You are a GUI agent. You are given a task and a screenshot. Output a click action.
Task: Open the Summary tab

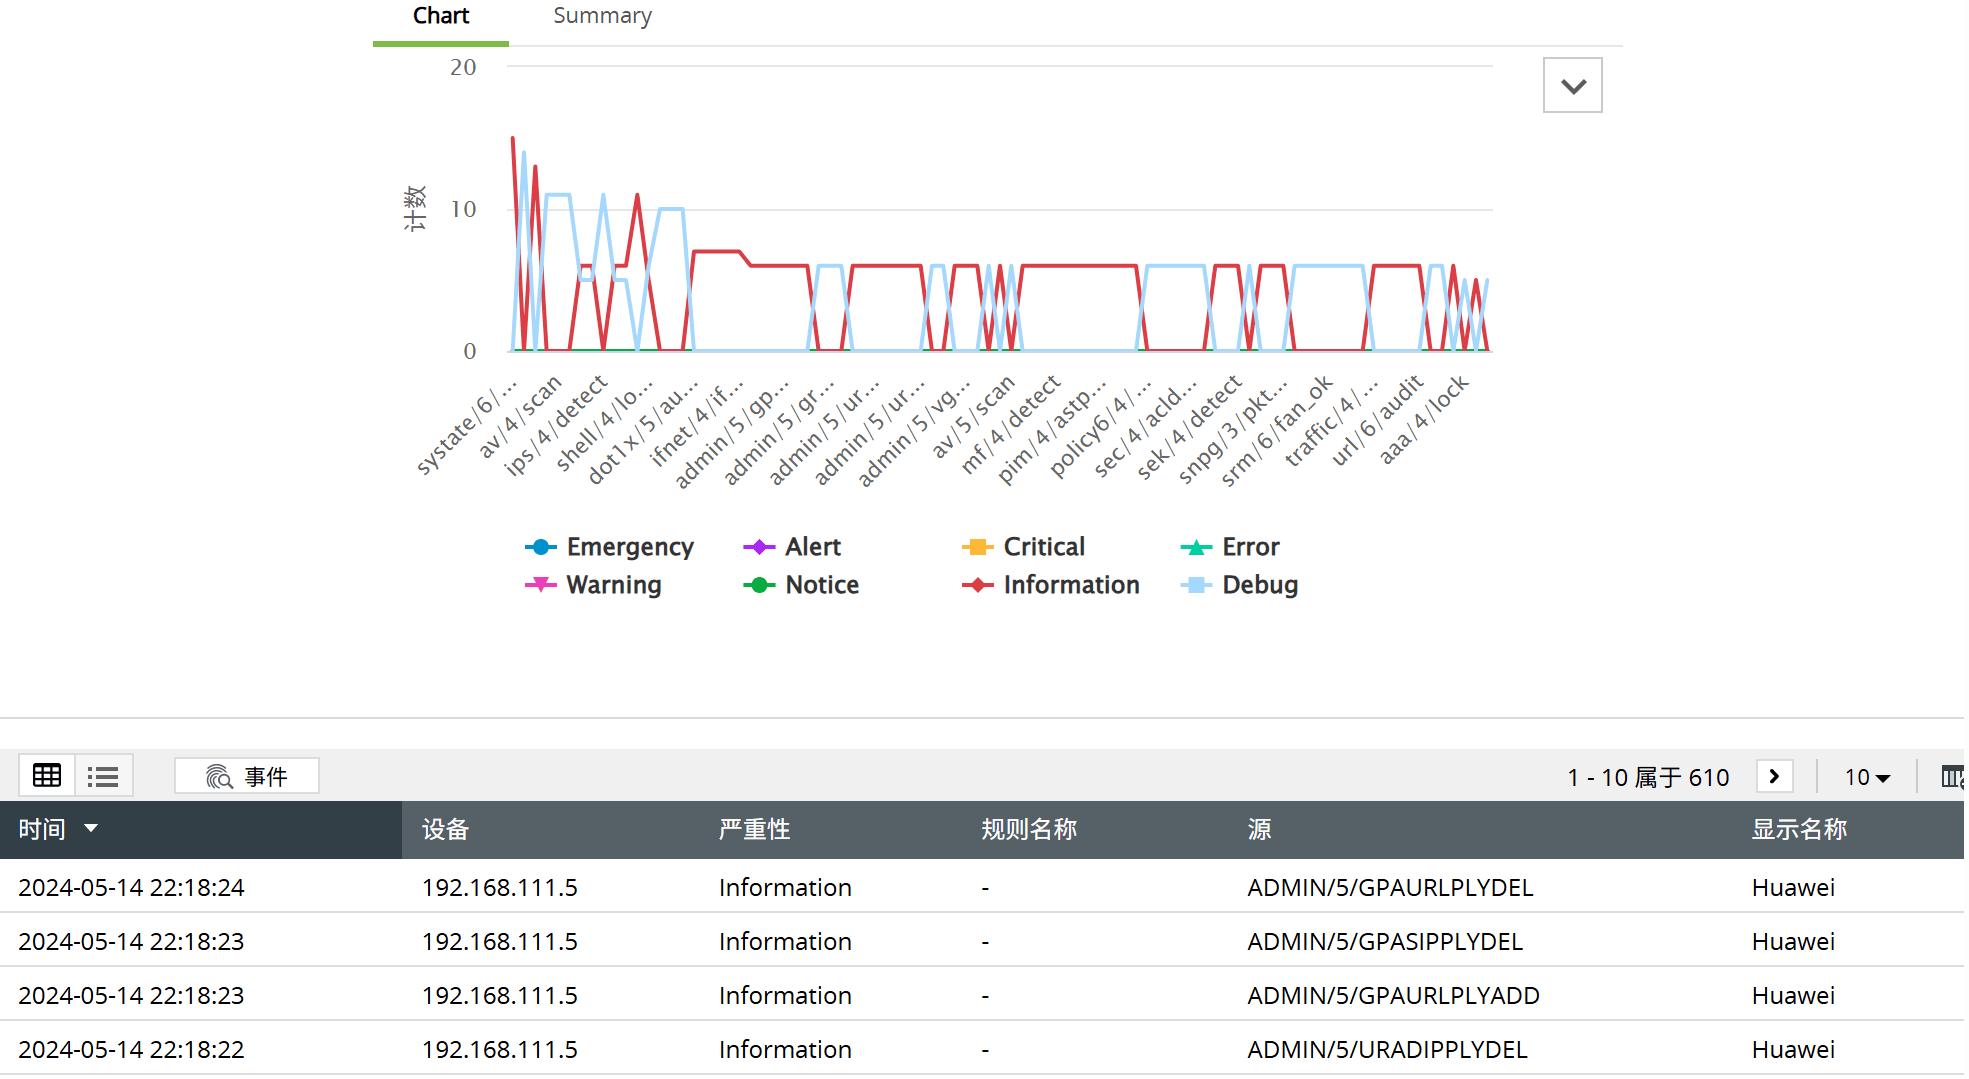[x=602, y=16]
